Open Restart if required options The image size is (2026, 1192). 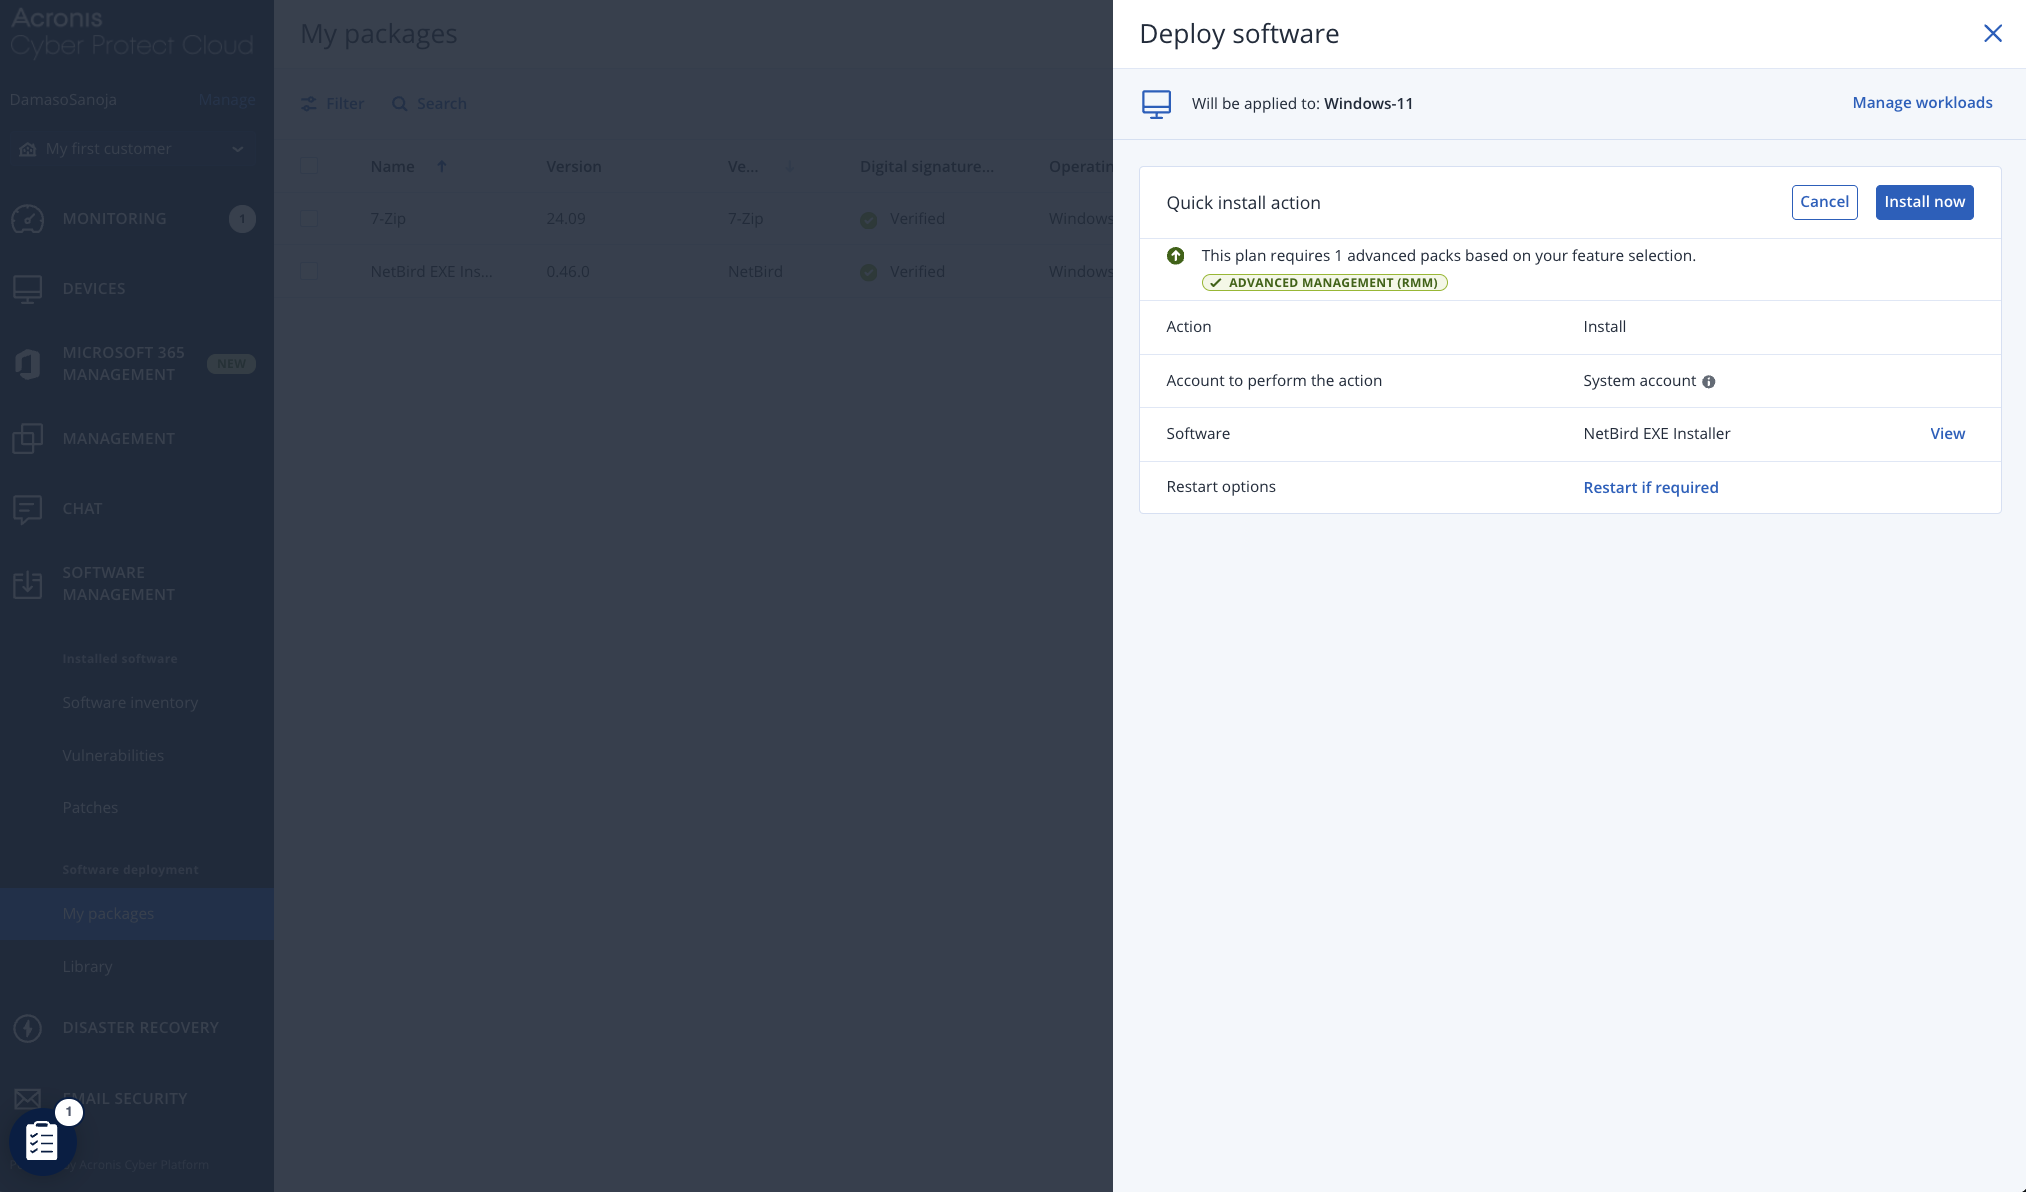1650,488
